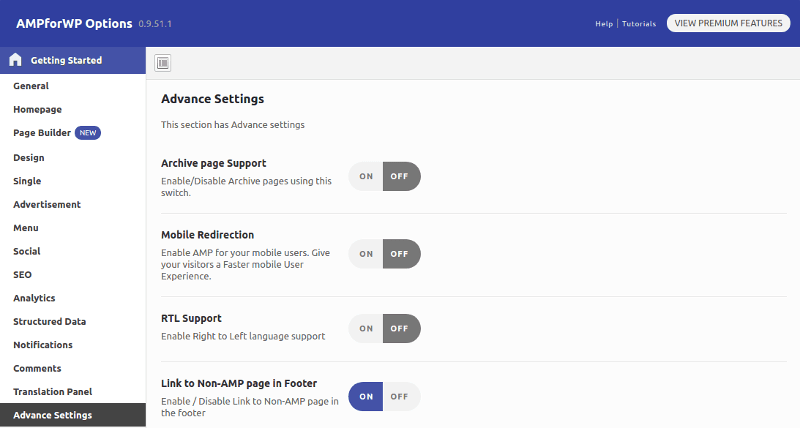Click the Advance Settings heading
800x428 pixels.
(x=213, y=99)
